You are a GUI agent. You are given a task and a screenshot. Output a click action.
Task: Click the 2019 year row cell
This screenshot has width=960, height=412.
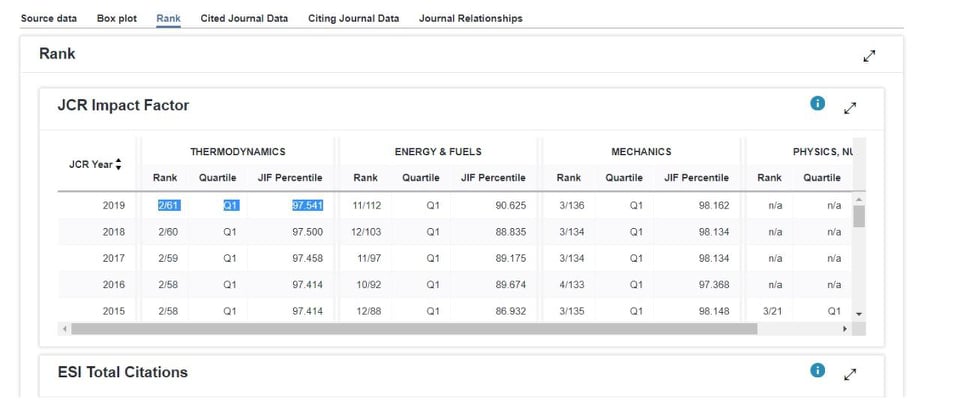[x=114, y=205]
